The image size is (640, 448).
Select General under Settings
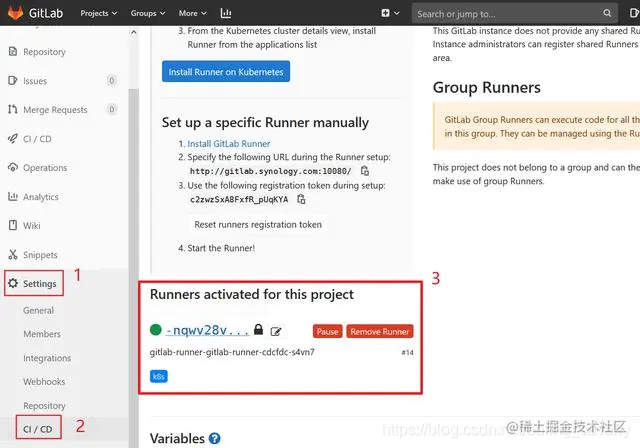(x=38, y=310)
